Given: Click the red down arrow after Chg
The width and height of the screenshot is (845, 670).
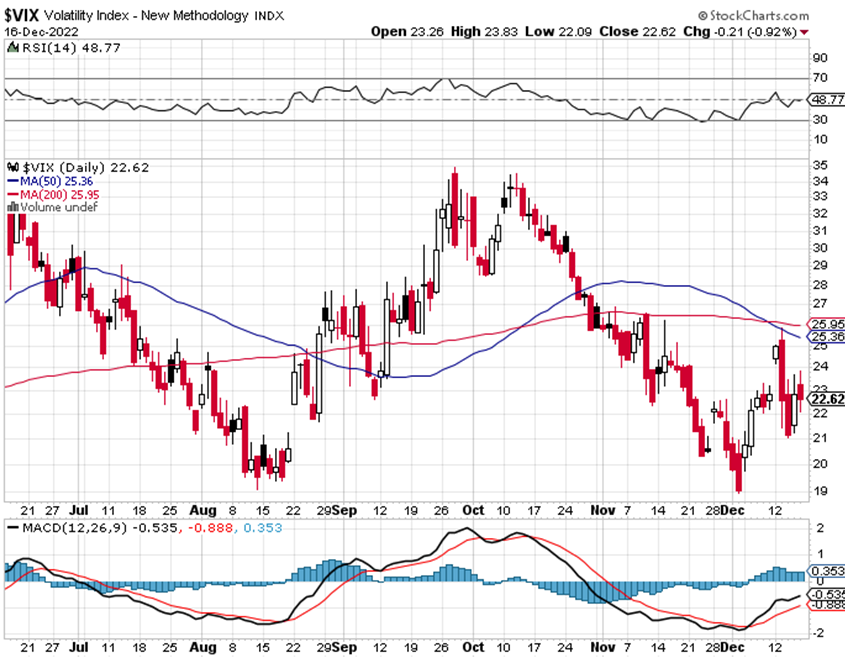Looking at the screenshot, I should pos(834,31).
